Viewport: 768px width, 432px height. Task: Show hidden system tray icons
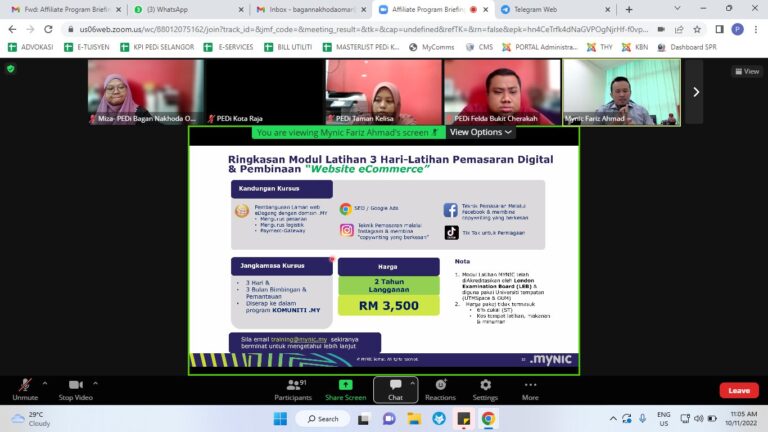(x=613, y=419)
